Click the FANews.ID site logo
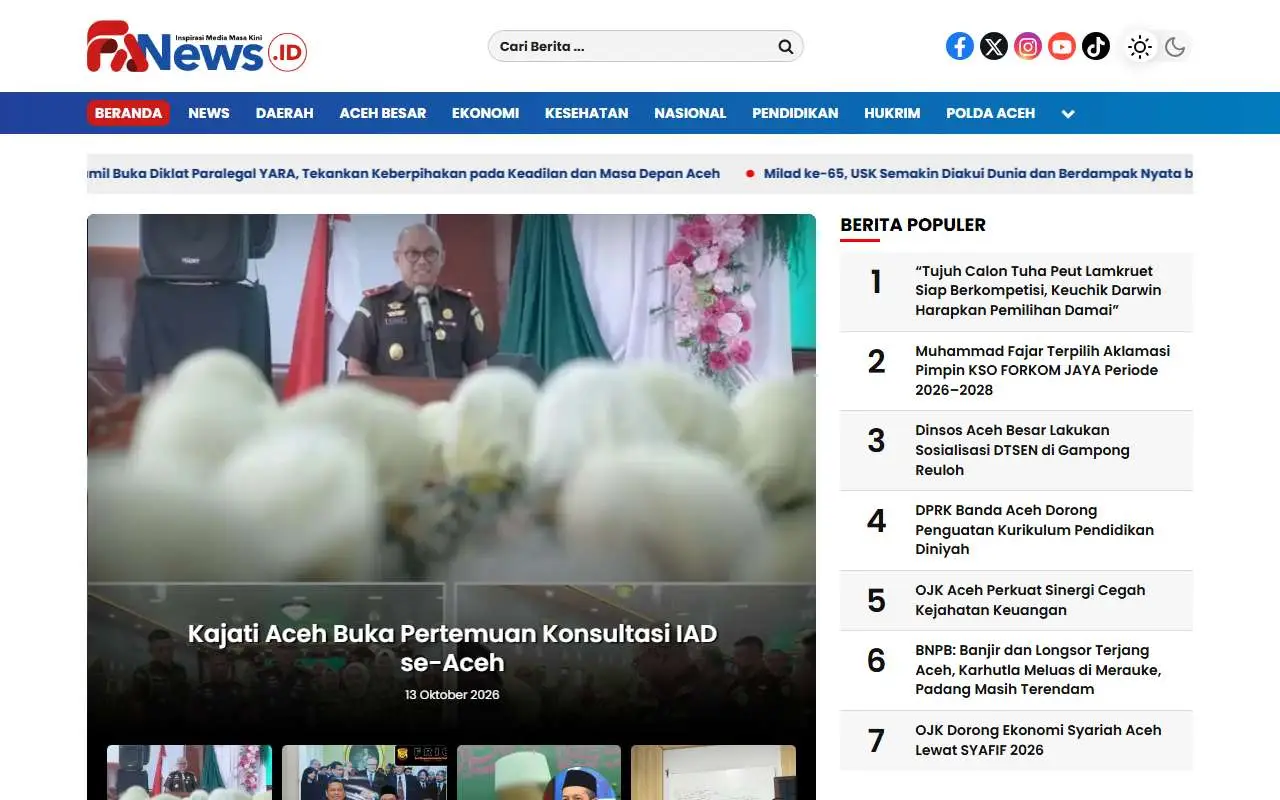Screen dimensions: 1280x800 pyautogui.click(x=197, y=46)
